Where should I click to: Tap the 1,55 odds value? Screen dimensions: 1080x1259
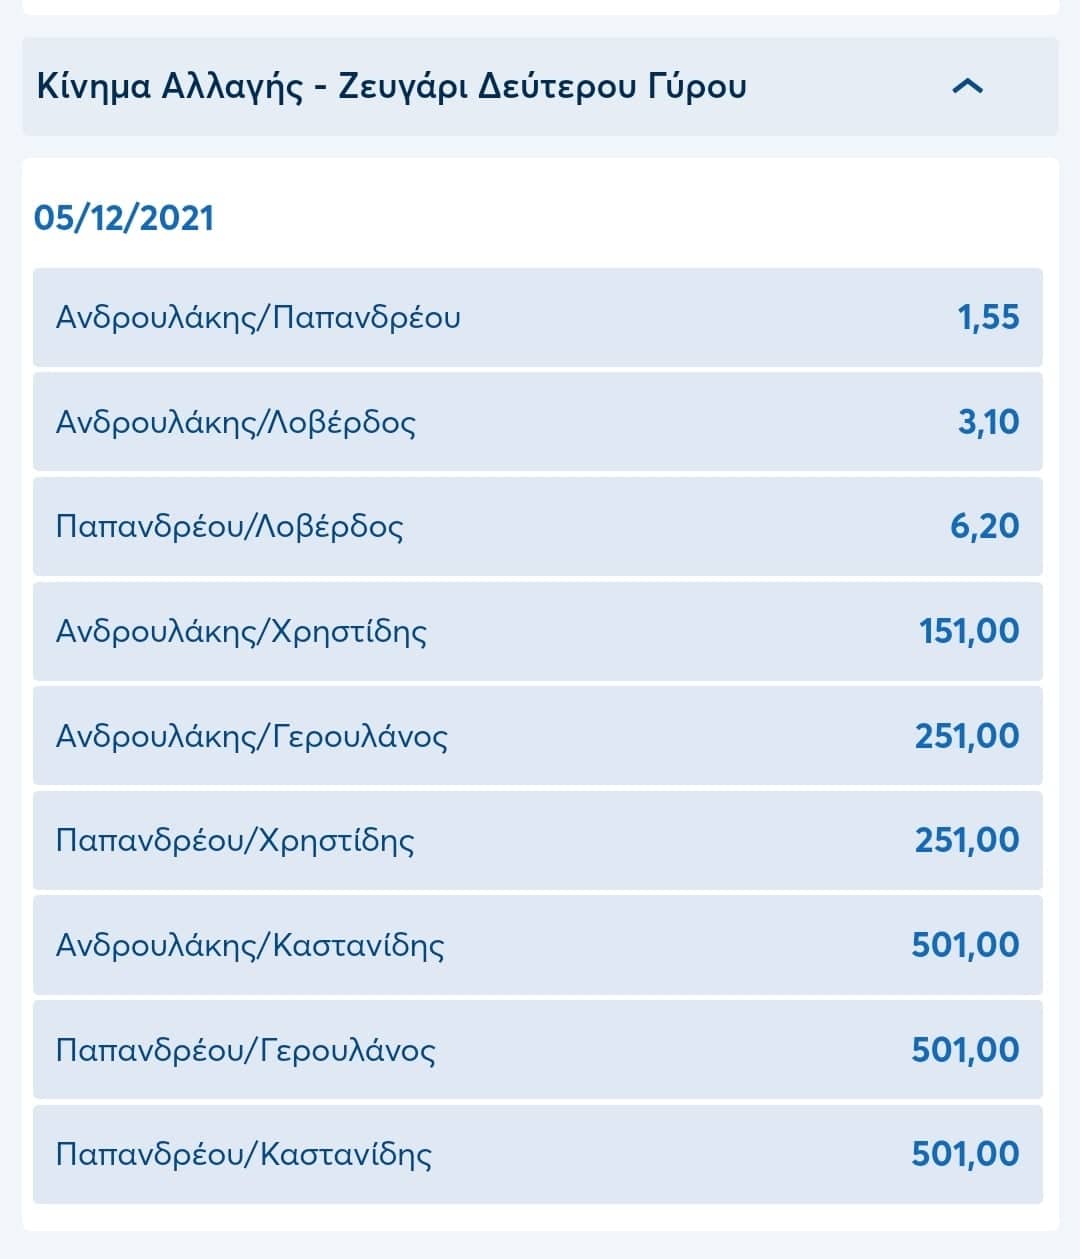point(988,317)
